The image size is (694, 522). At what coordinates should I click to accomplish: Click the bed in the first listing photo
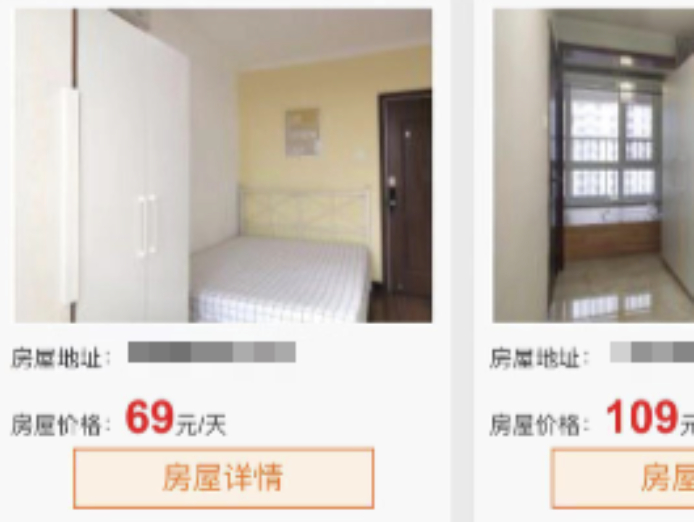pos(281,278)
